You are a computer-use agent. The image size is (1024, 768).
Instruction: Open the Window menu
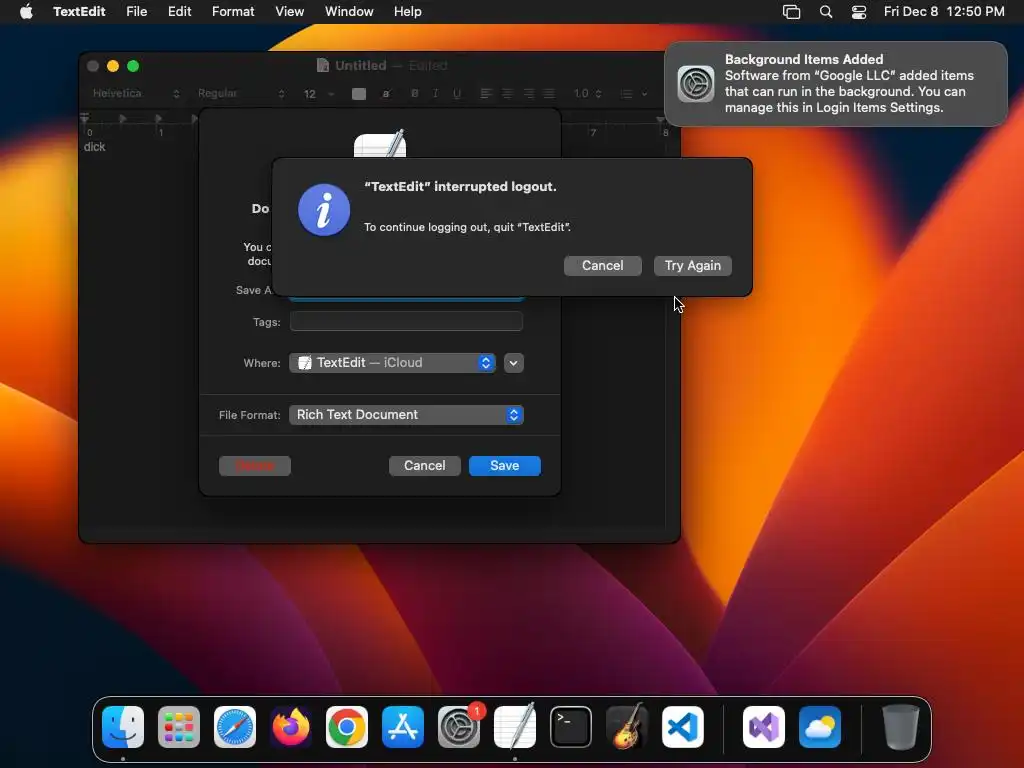[x=349, y=12]
